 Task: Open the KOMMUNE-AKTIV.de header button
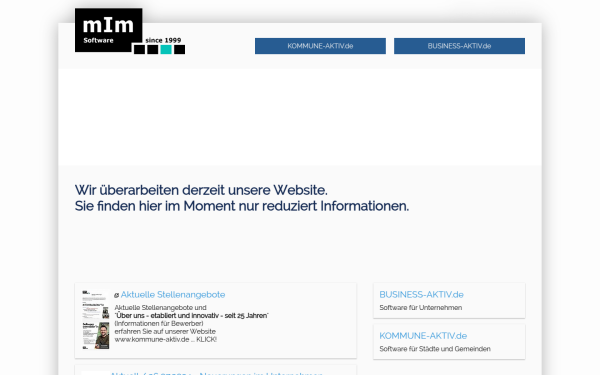click(320, 46)
